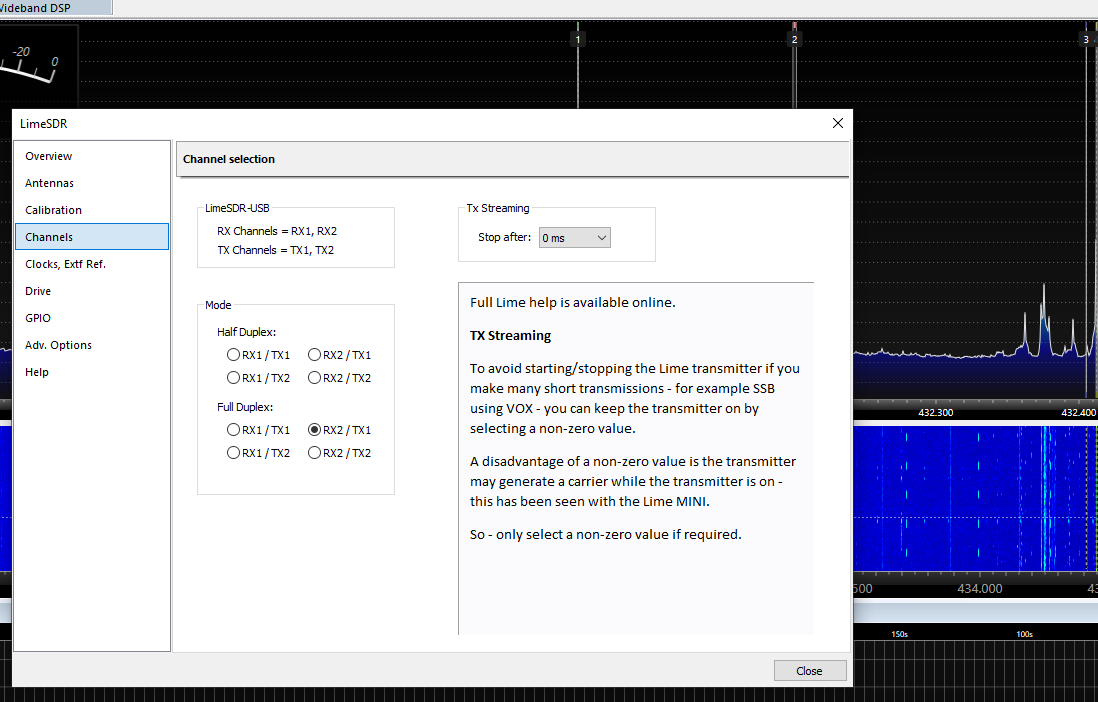Click spectrum marker 1 flag

577,39
